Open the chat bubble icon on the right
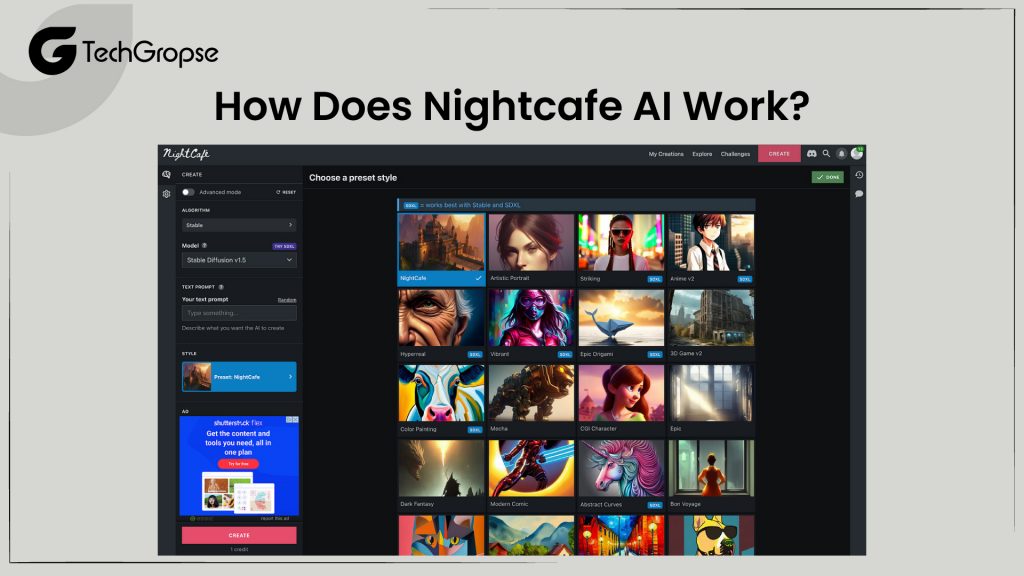Screen dimensions: 1024x576 pyautogui.click(x=859, y=193)
